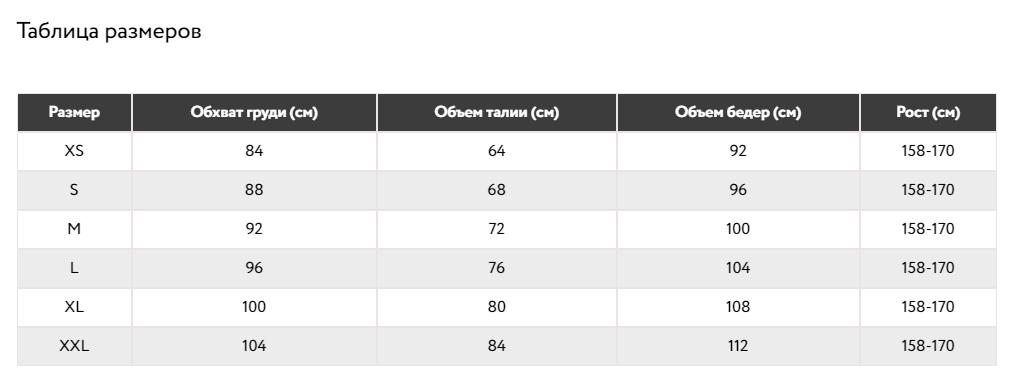
Task: Click height 158-170 in XS row
Action: coord(928,151)
